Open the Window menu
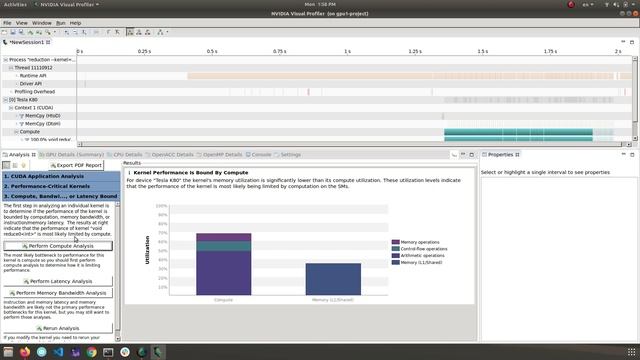 pos(42,23)
